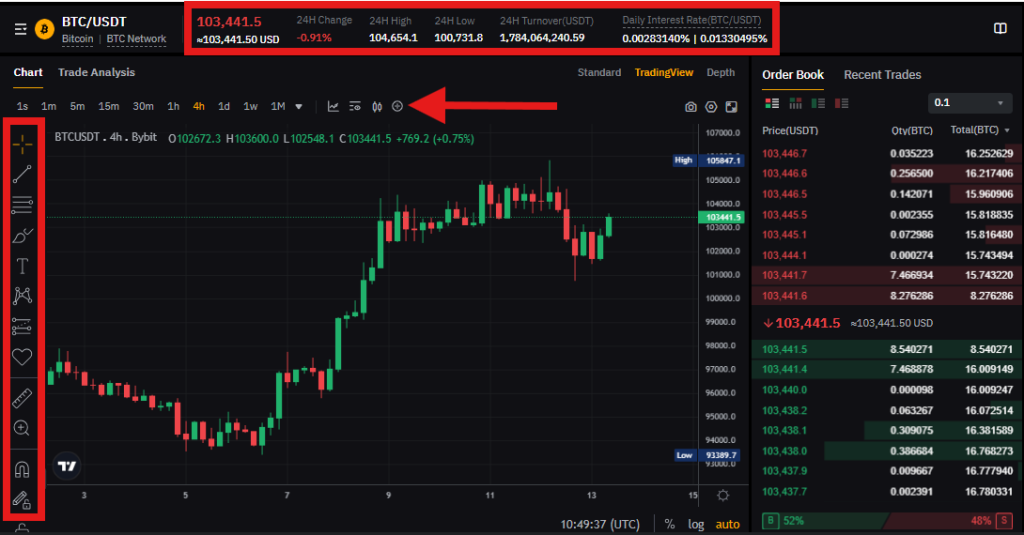Show asks only order book view
Image resolution: width=1024 pixels, height=535 pixels.
coord(842,103)
